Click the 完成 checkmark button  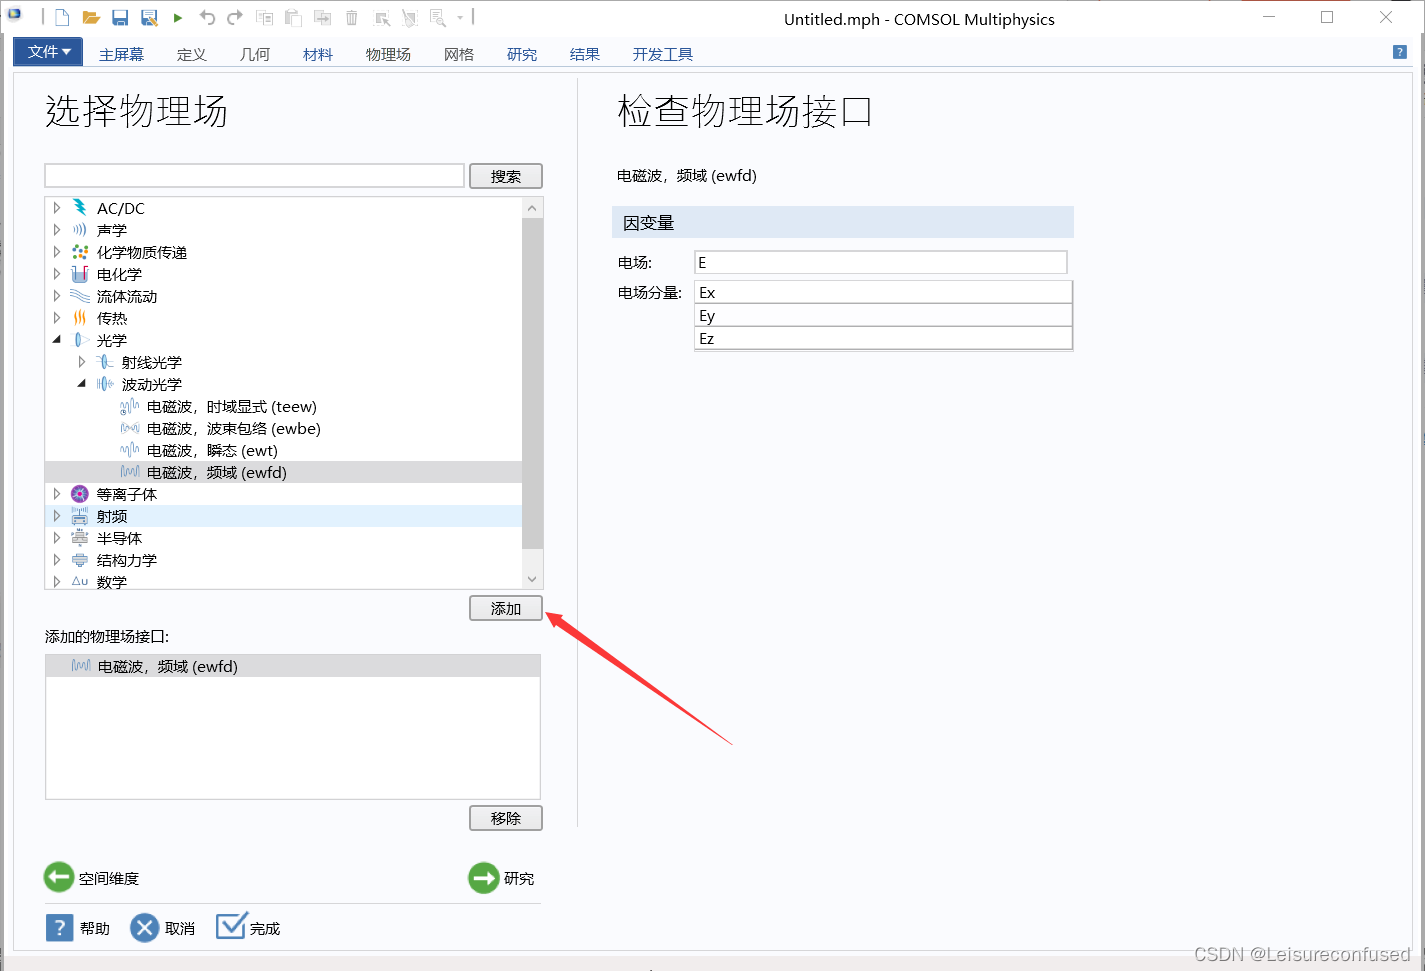point(248,927)
